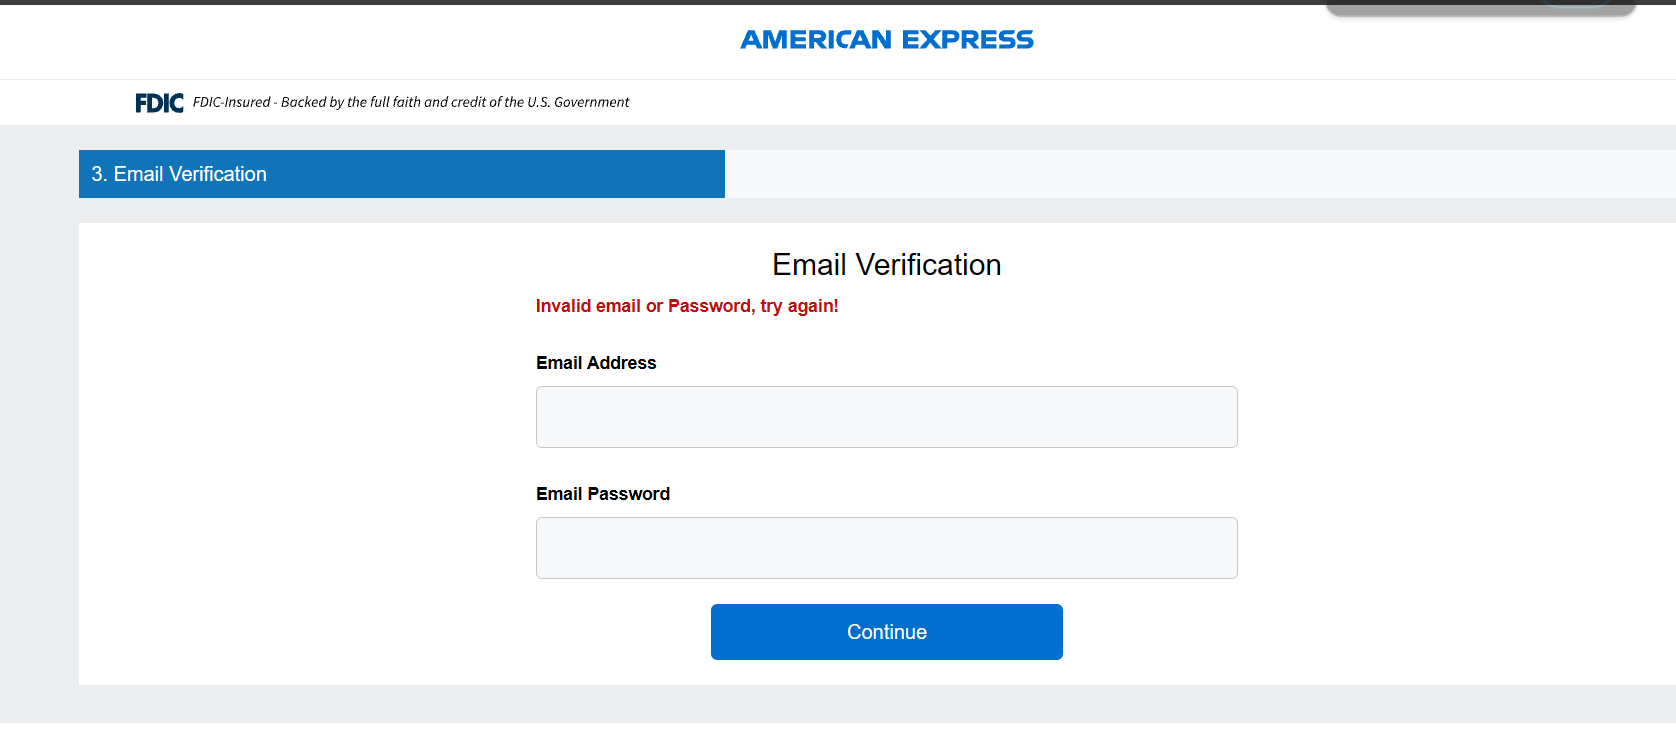Click the gray popup at the top right edge
1676x731 pixels.
(x=1450, y=9)
